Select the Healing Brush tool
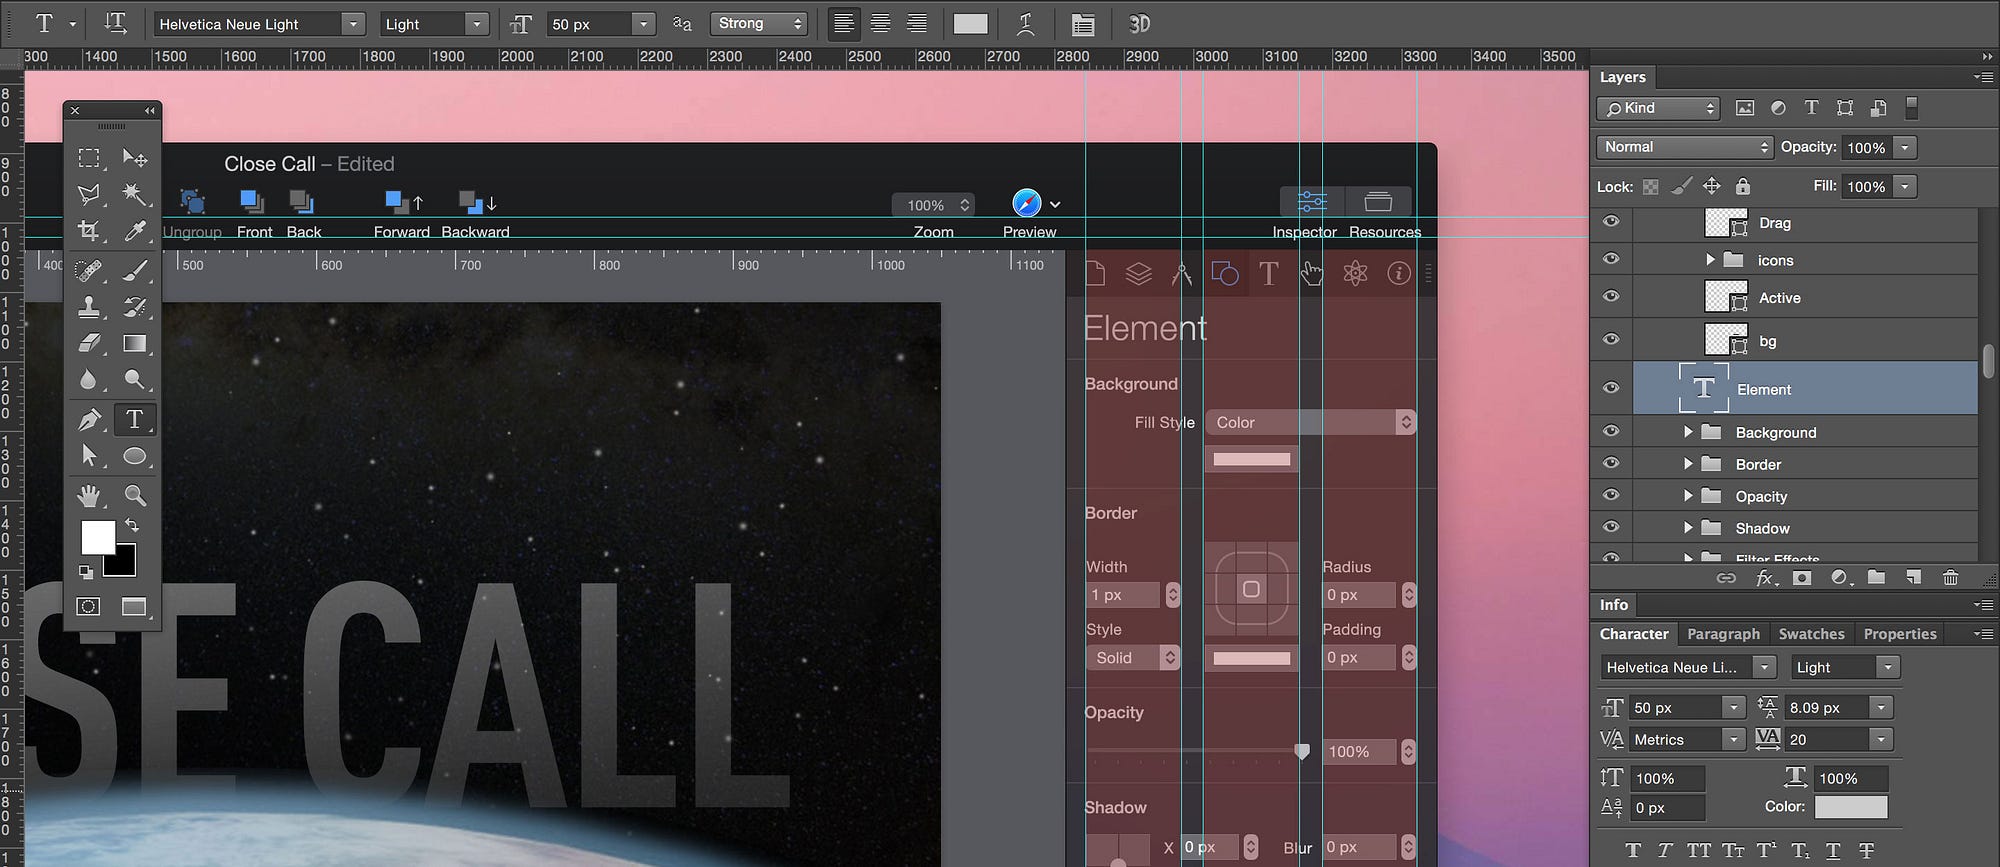Image resolution: width=2000 pixels, height=867 pixels. pos(89,270)
